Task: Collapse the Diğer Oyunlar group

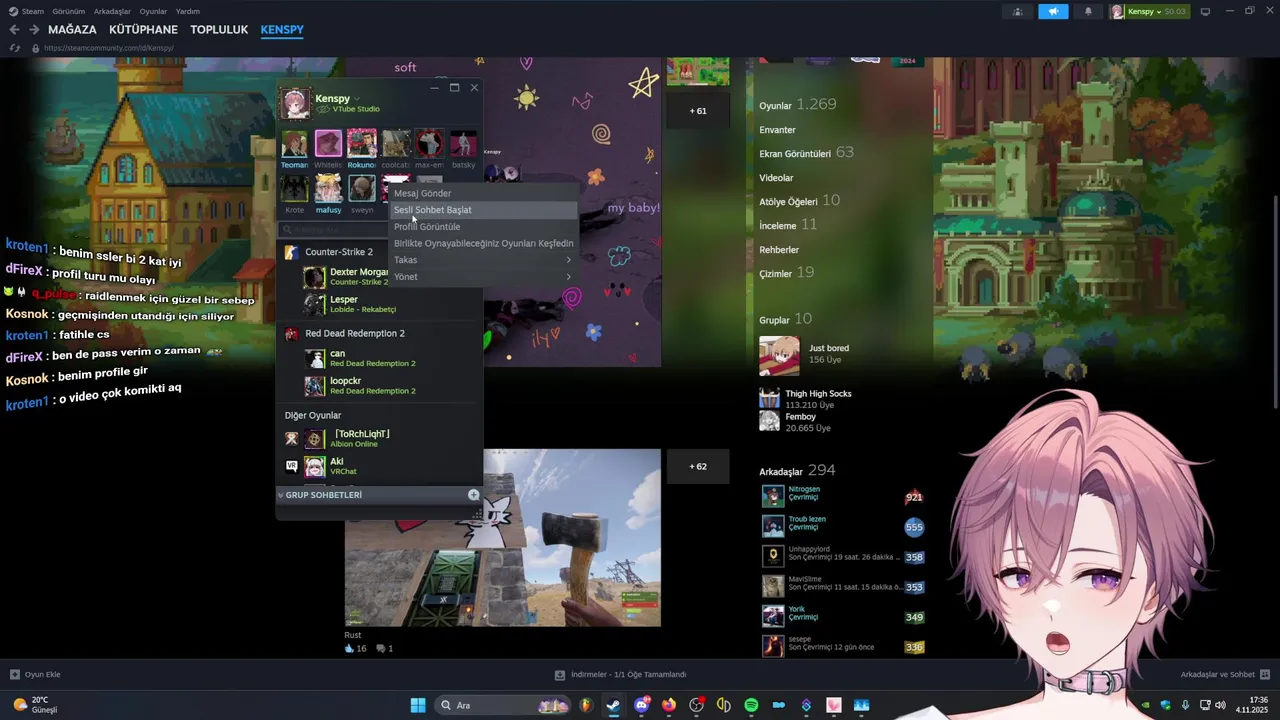Action: pos(313,415)
